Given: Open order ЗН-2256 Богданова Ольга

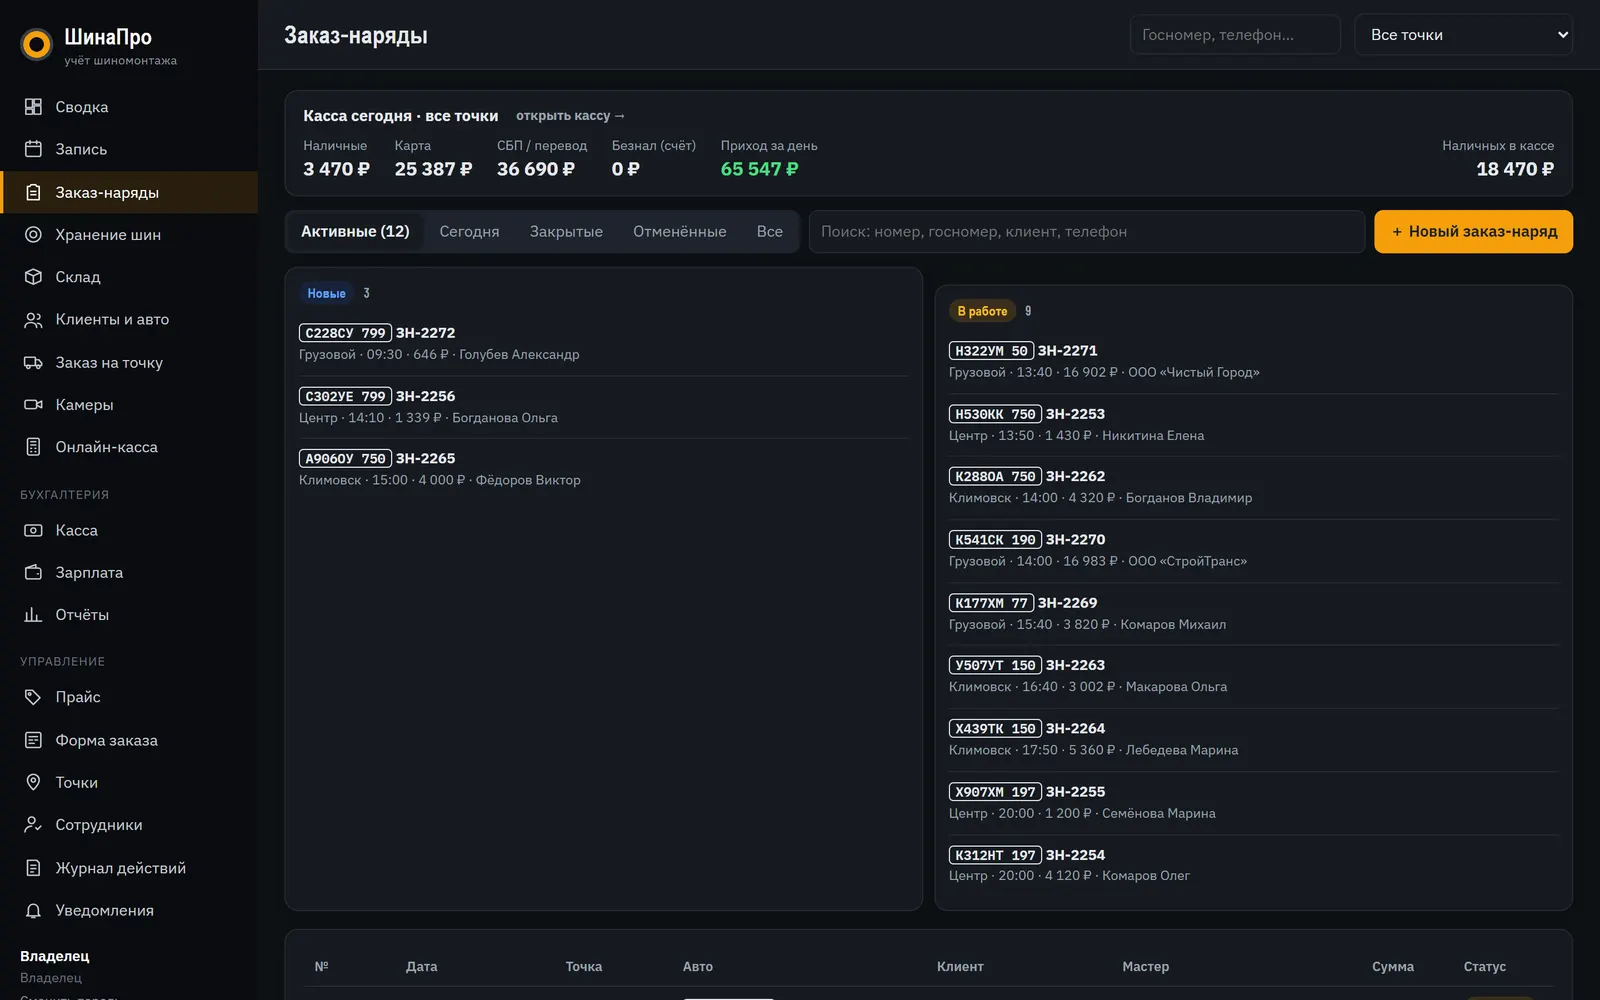Looking at the screenshot, I should (603, 406).
